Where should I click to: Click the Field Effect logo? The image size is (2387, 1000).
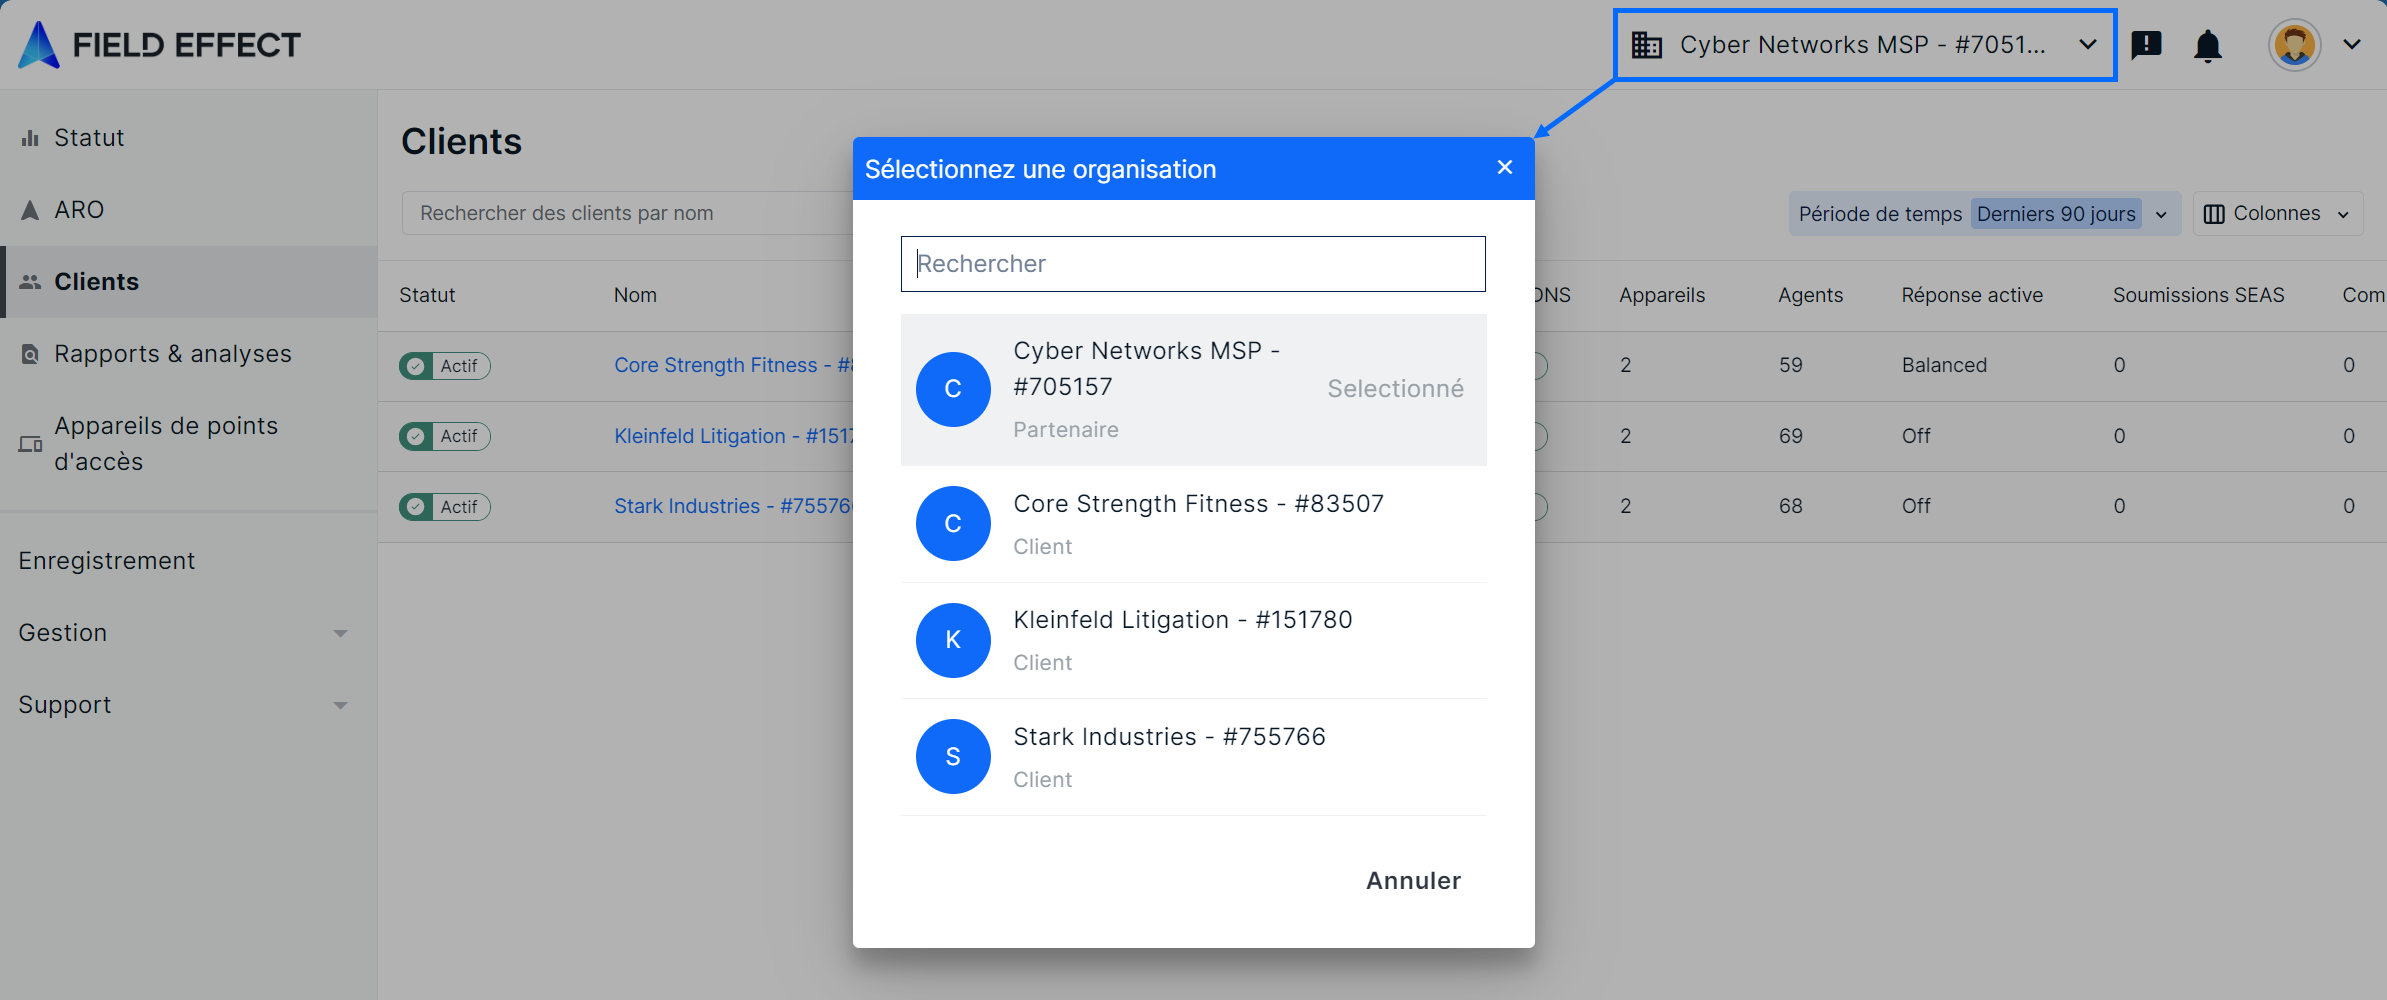tap(160, 45)
